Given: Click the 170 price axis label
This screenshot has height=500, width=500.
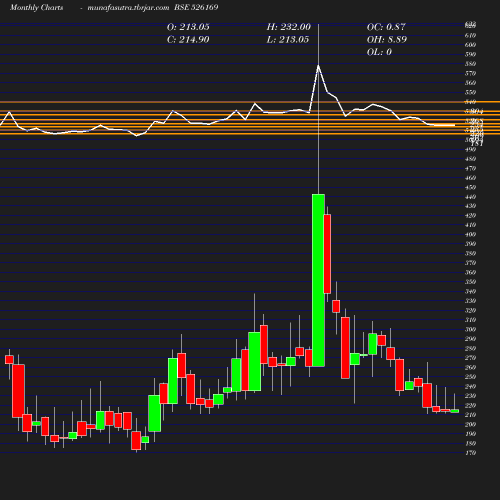Looking at the screenshot, I should tap(470, 453).
